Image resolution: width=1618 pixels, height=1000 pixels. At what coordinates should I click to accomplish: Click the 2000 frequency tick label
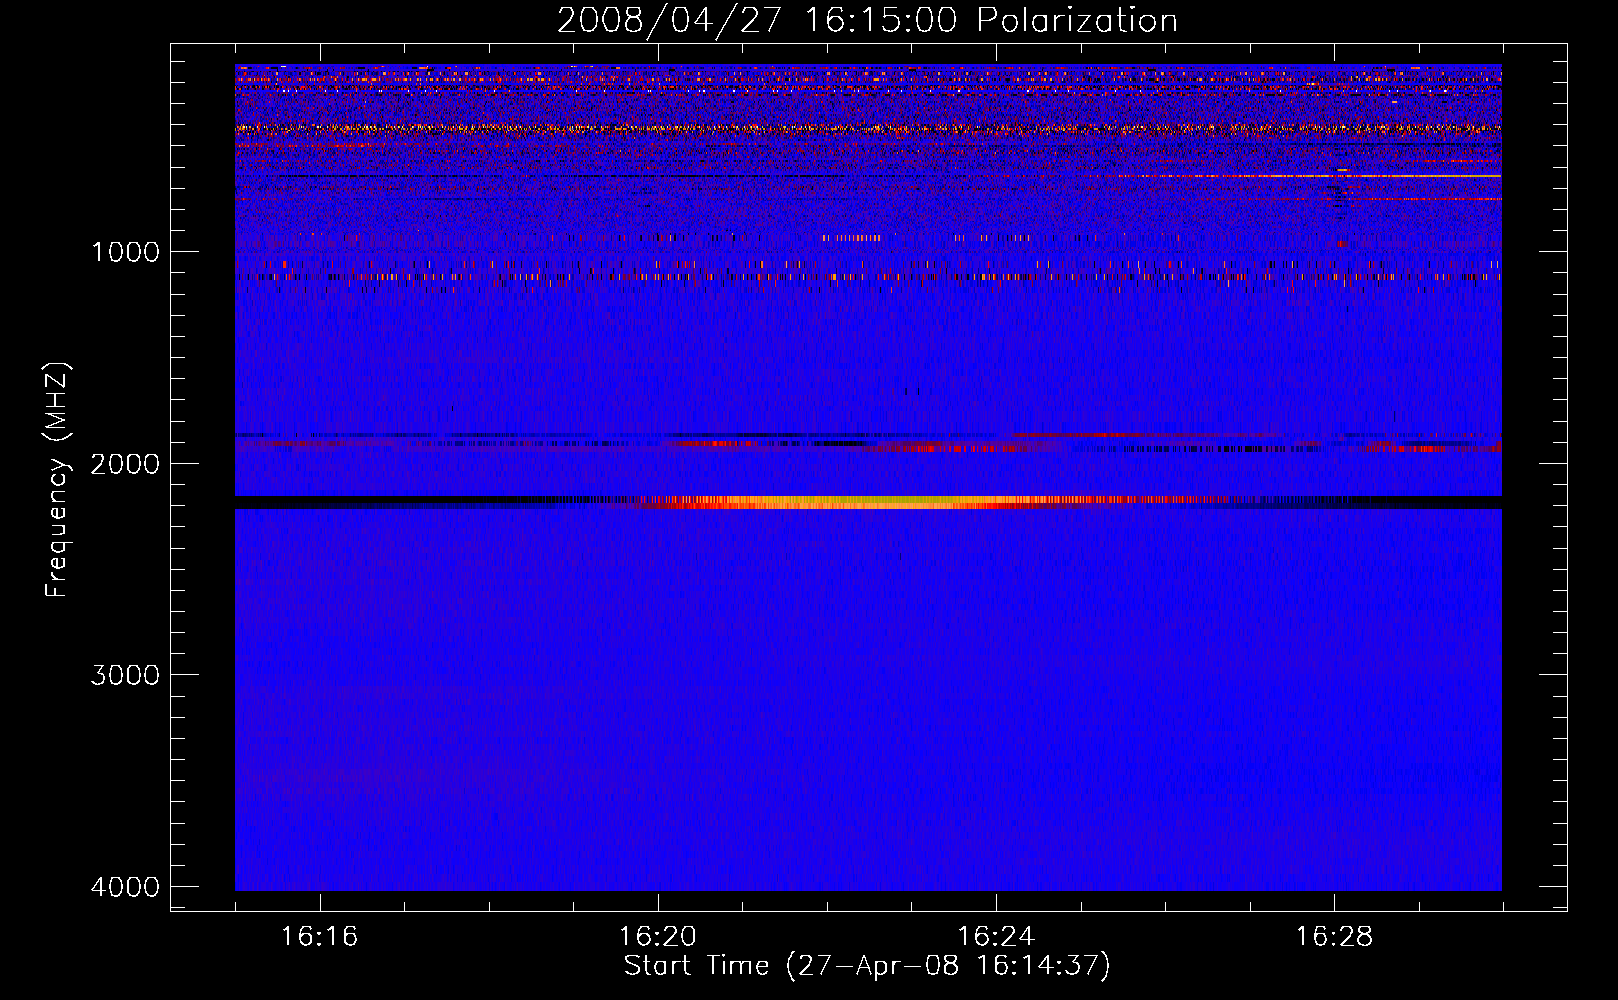point(125,464)
